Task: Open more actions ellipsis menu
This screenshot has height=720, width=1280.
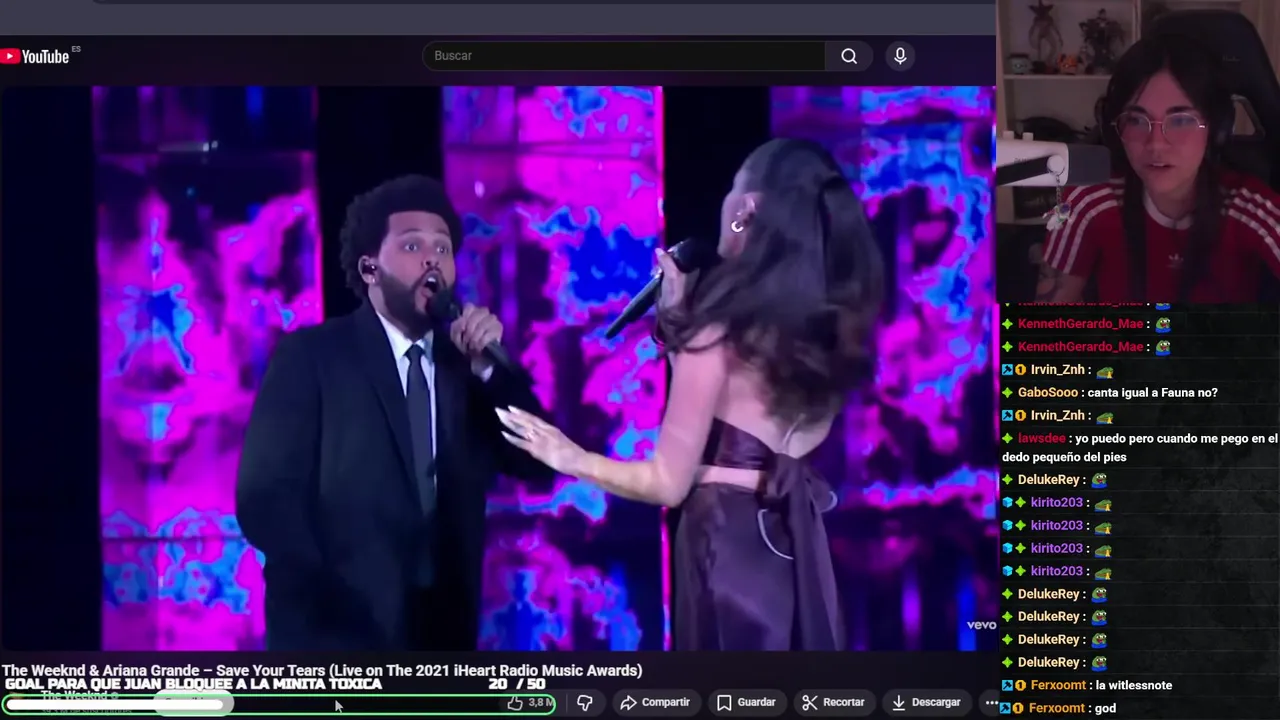Action: (x=991, y=703)
